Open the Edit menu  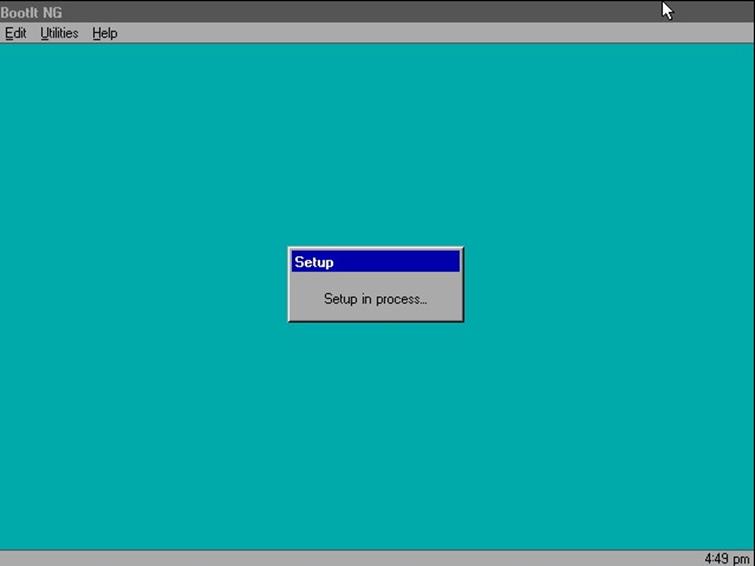click(x=15, y=33)
